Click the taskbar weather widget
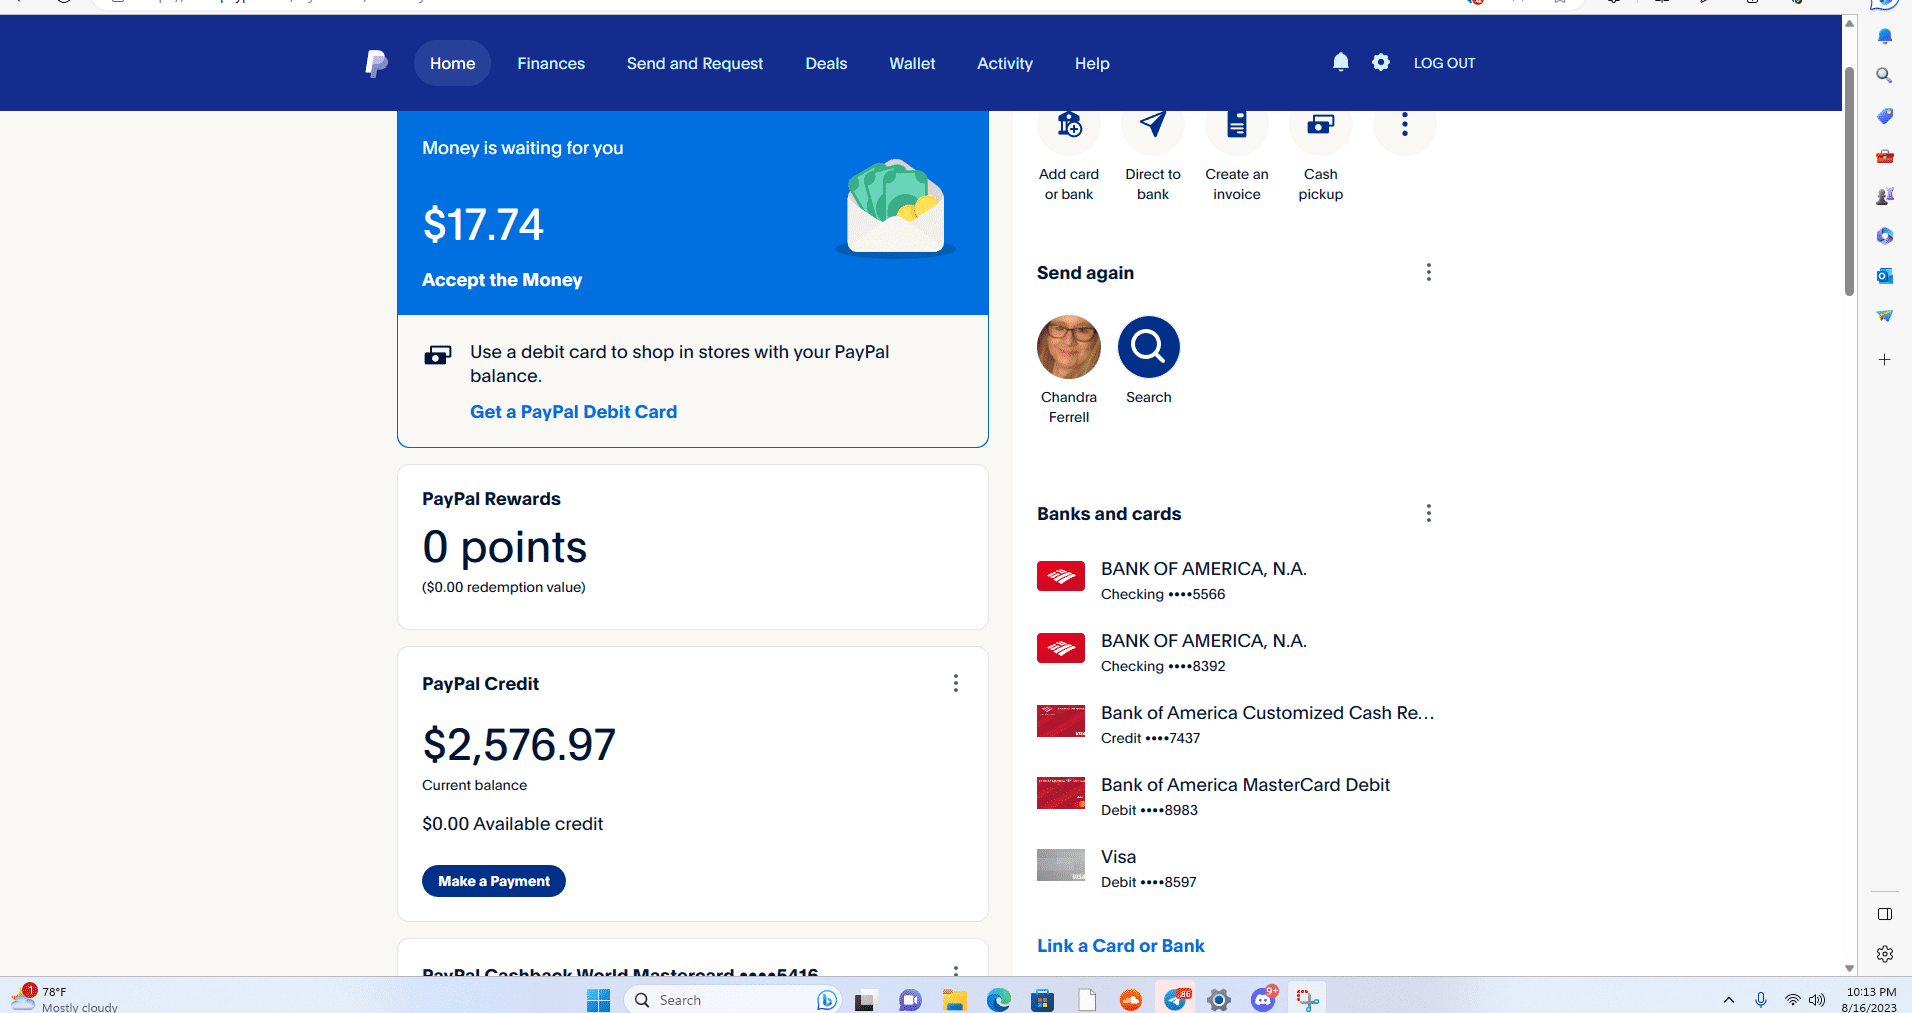1912x1013 pixels. point(66,999)
